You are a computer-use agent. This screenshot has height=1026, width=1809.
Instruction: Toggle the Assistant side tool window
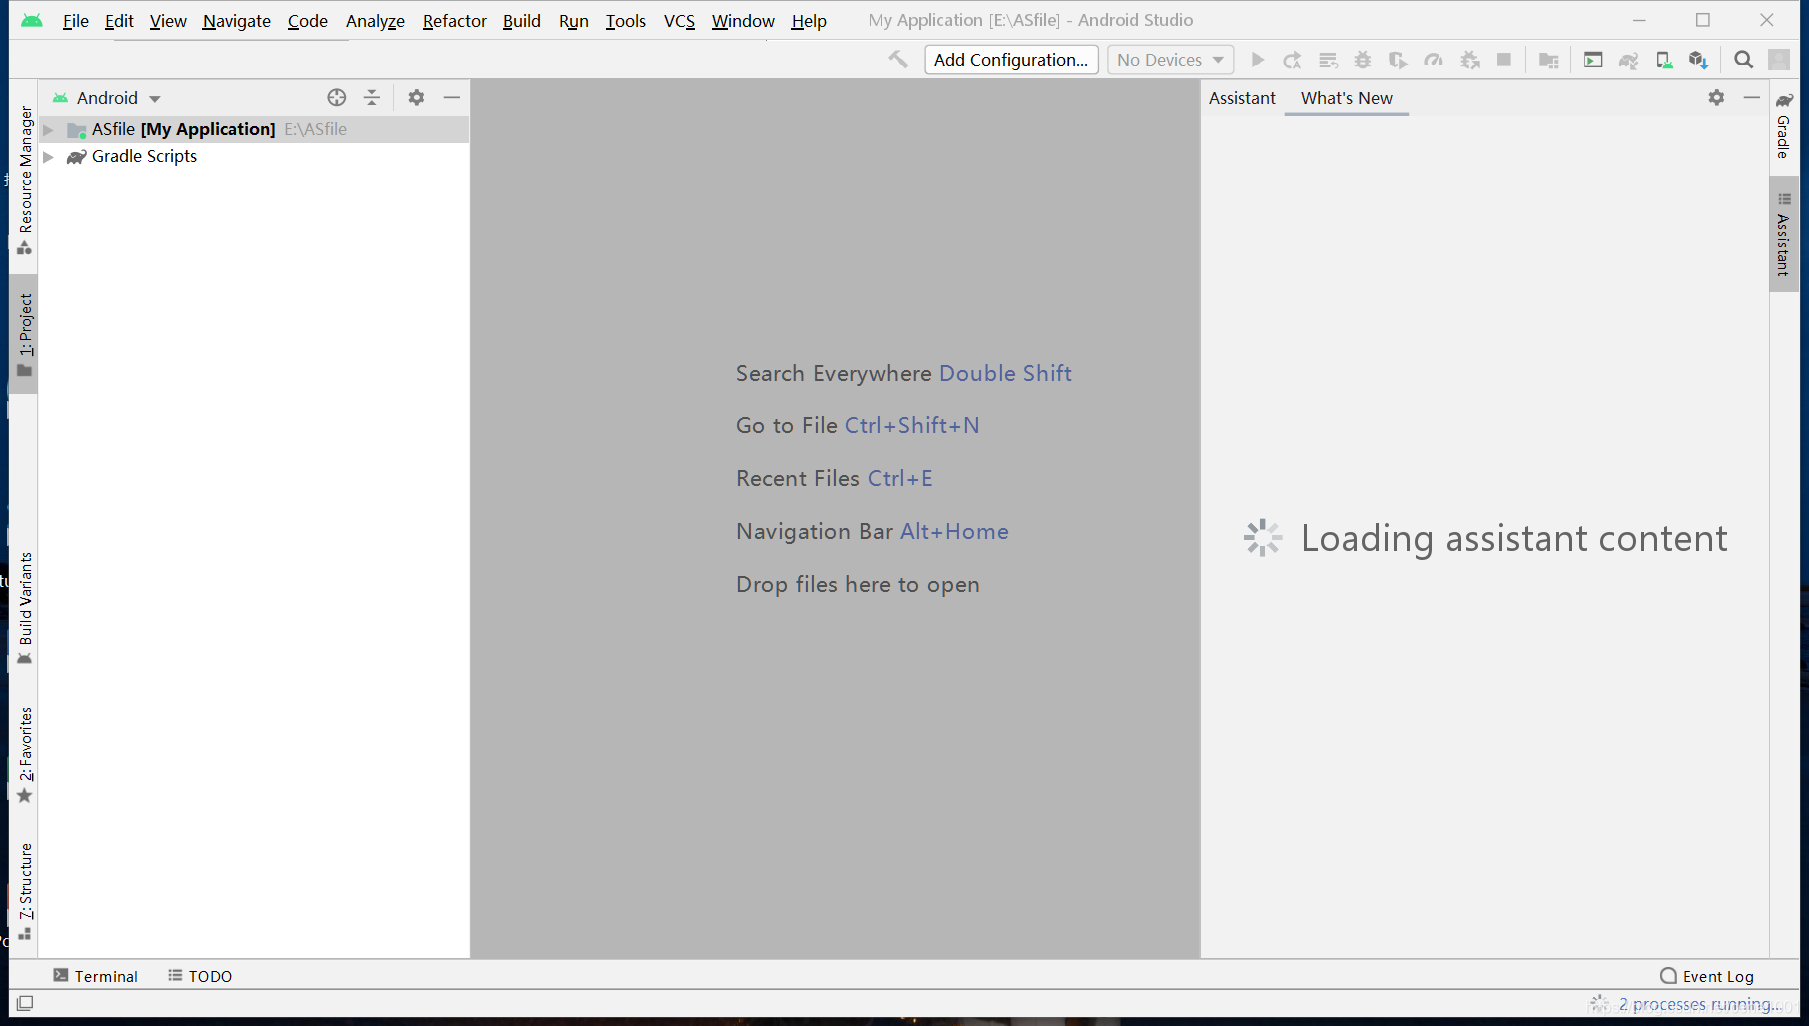[1784, 234]
